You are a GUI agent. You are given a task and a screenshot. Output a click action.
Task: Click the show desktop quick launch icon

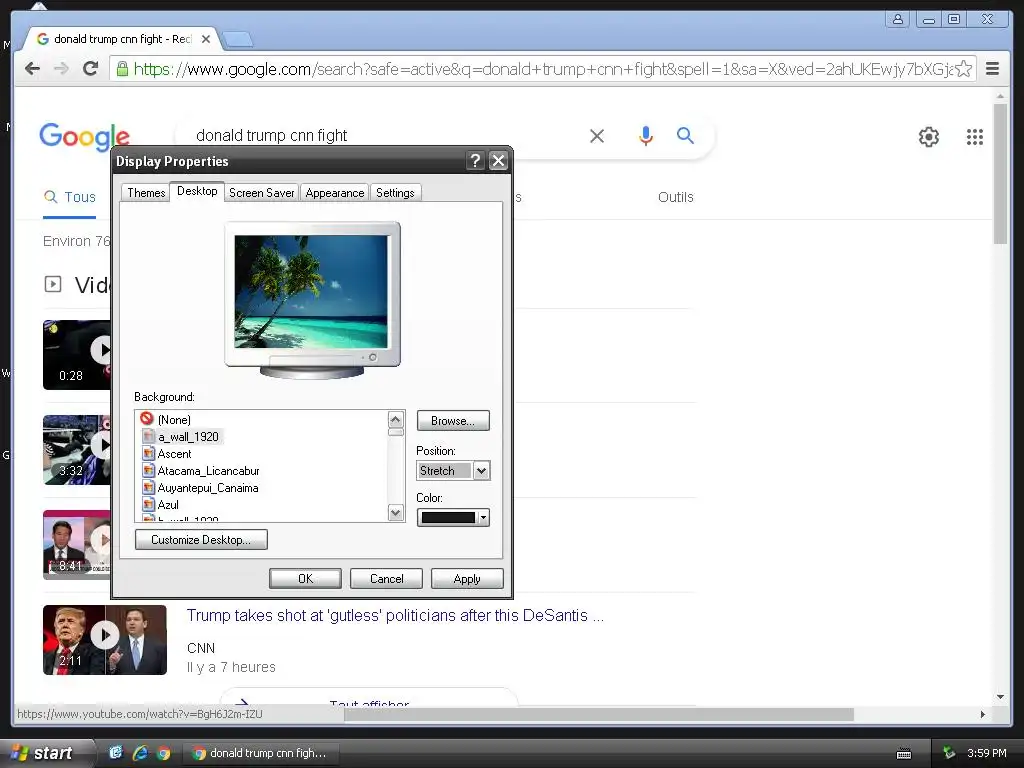(116, 753)
